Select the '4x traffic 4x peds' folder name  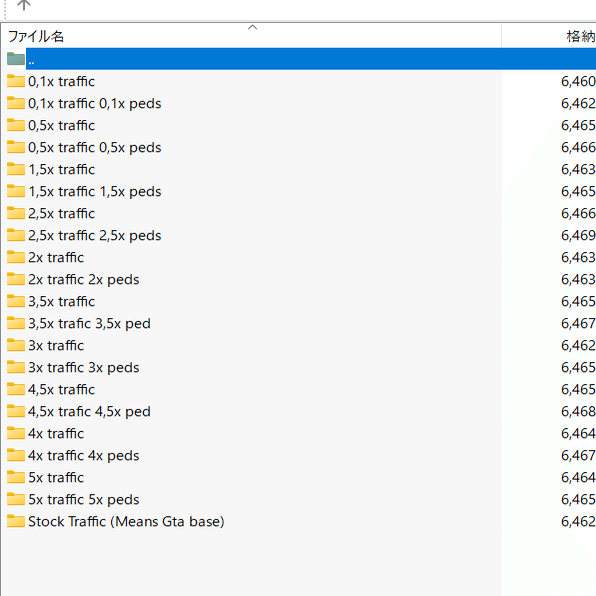pos(84,455)
